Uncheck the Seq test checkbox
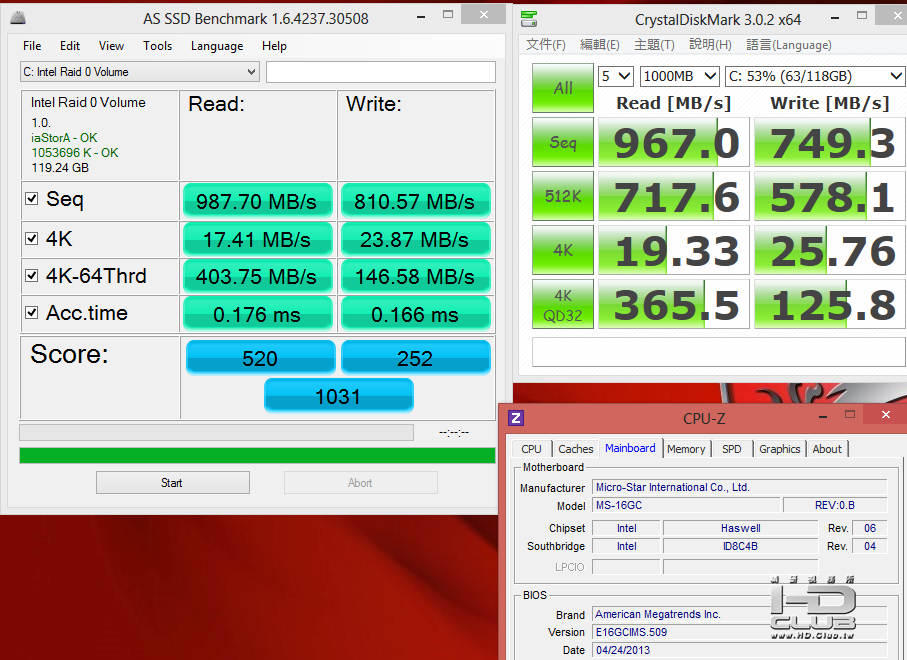The height and width of the screenshot is (660, 907). 32,198
